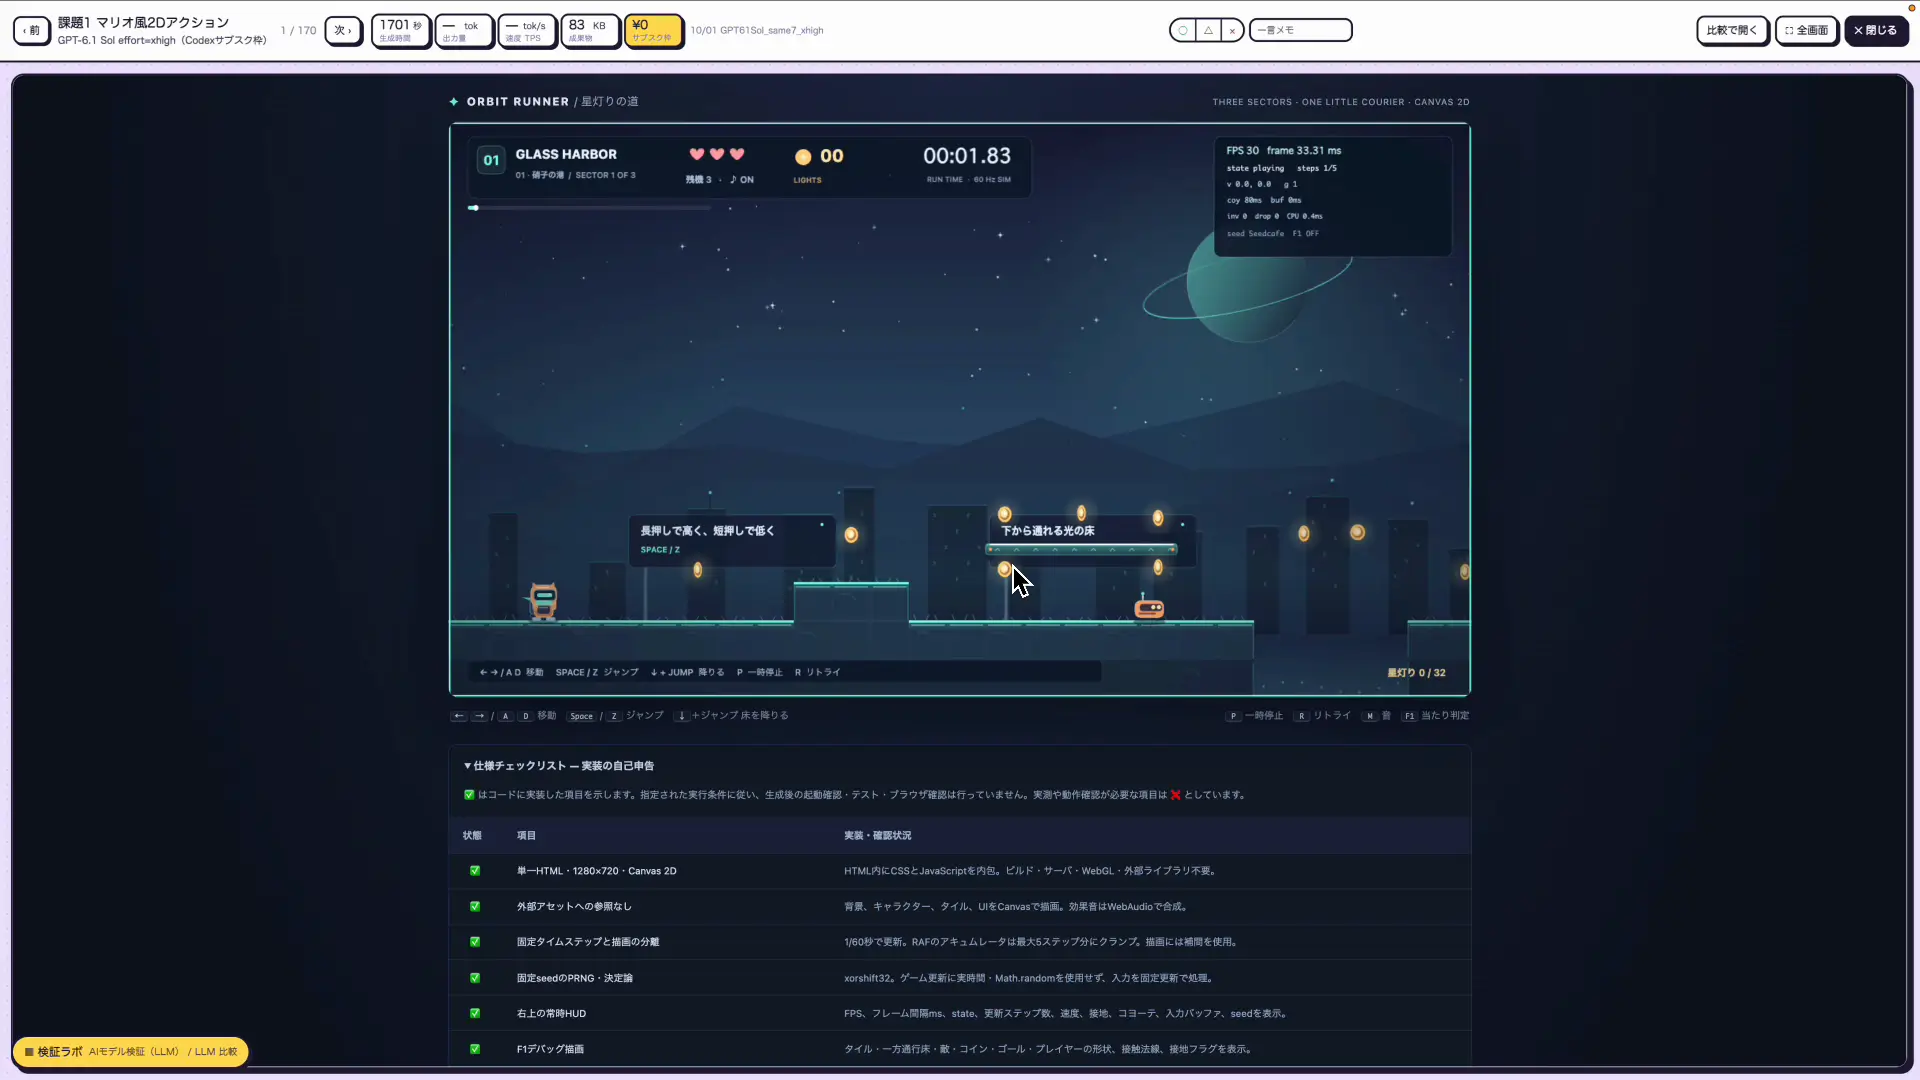Viewport: 1920px width, 1080px height.
Task: Click the 83 KB artifact size badge
Action: tap(589, 30)
